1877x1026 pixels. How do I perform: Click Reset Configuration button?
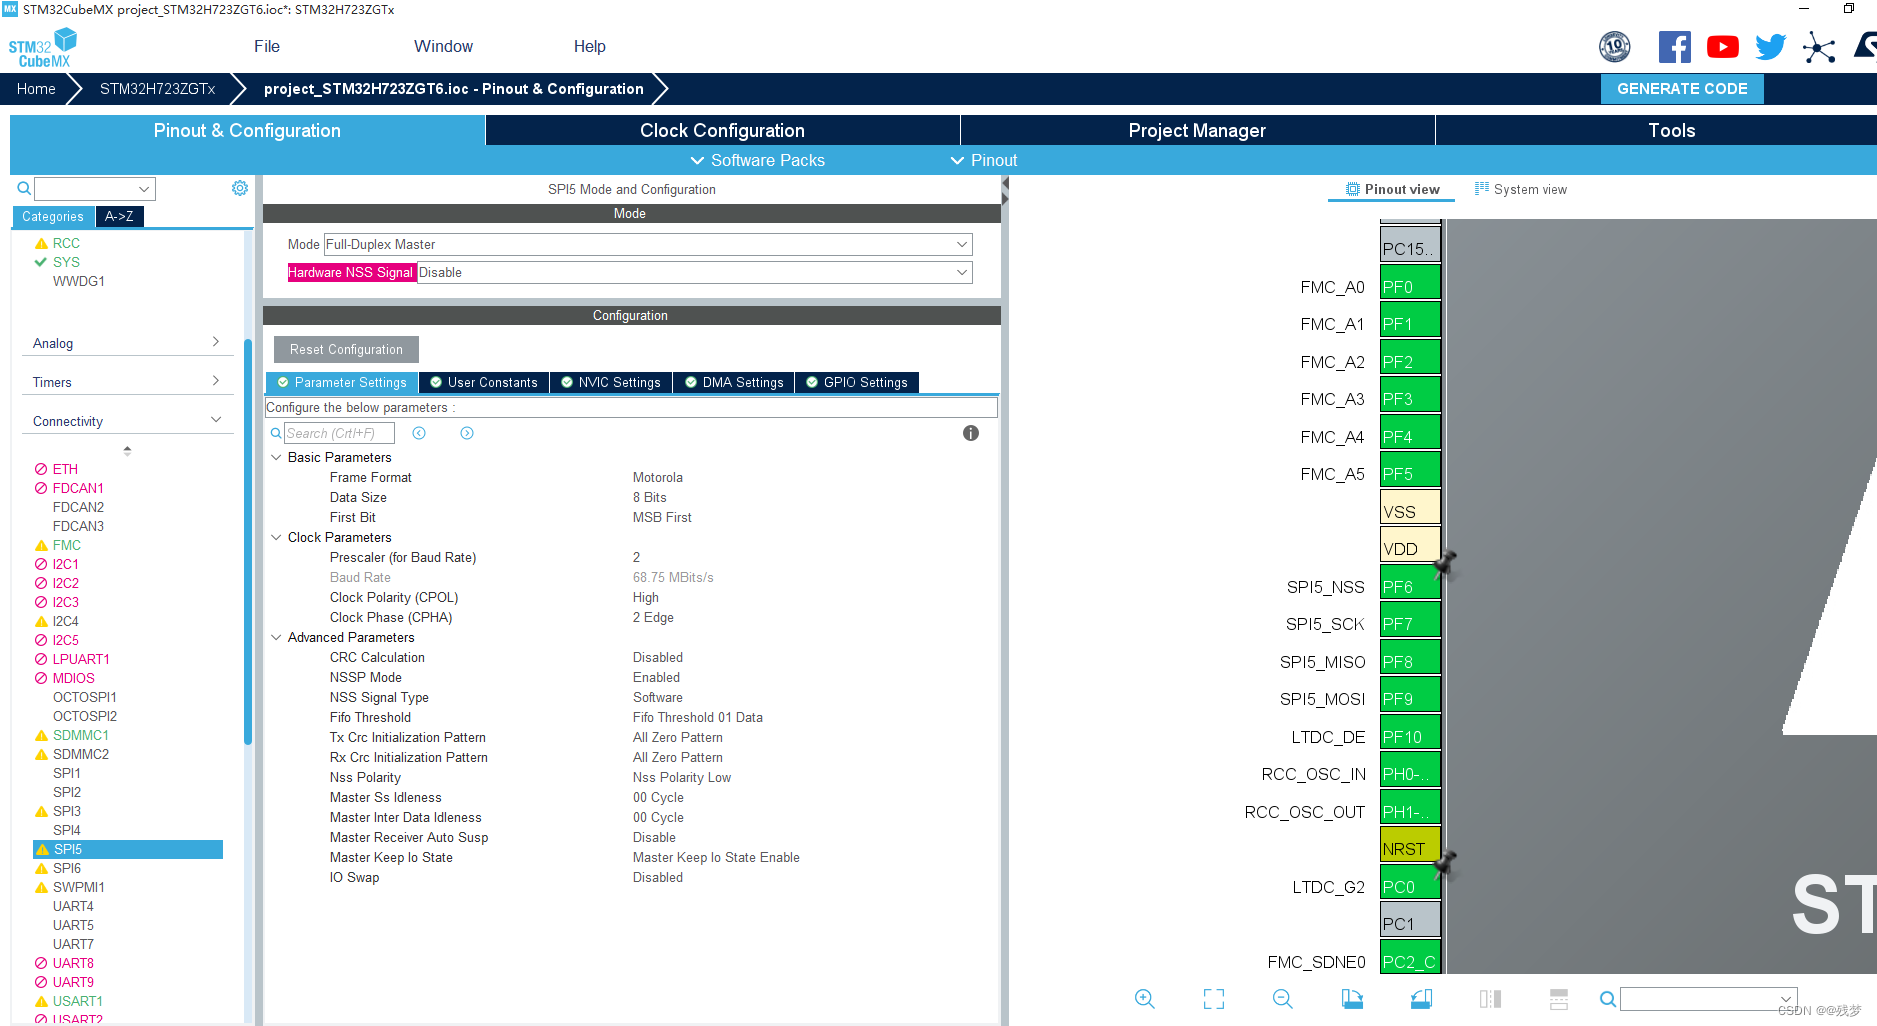point(346,349)
